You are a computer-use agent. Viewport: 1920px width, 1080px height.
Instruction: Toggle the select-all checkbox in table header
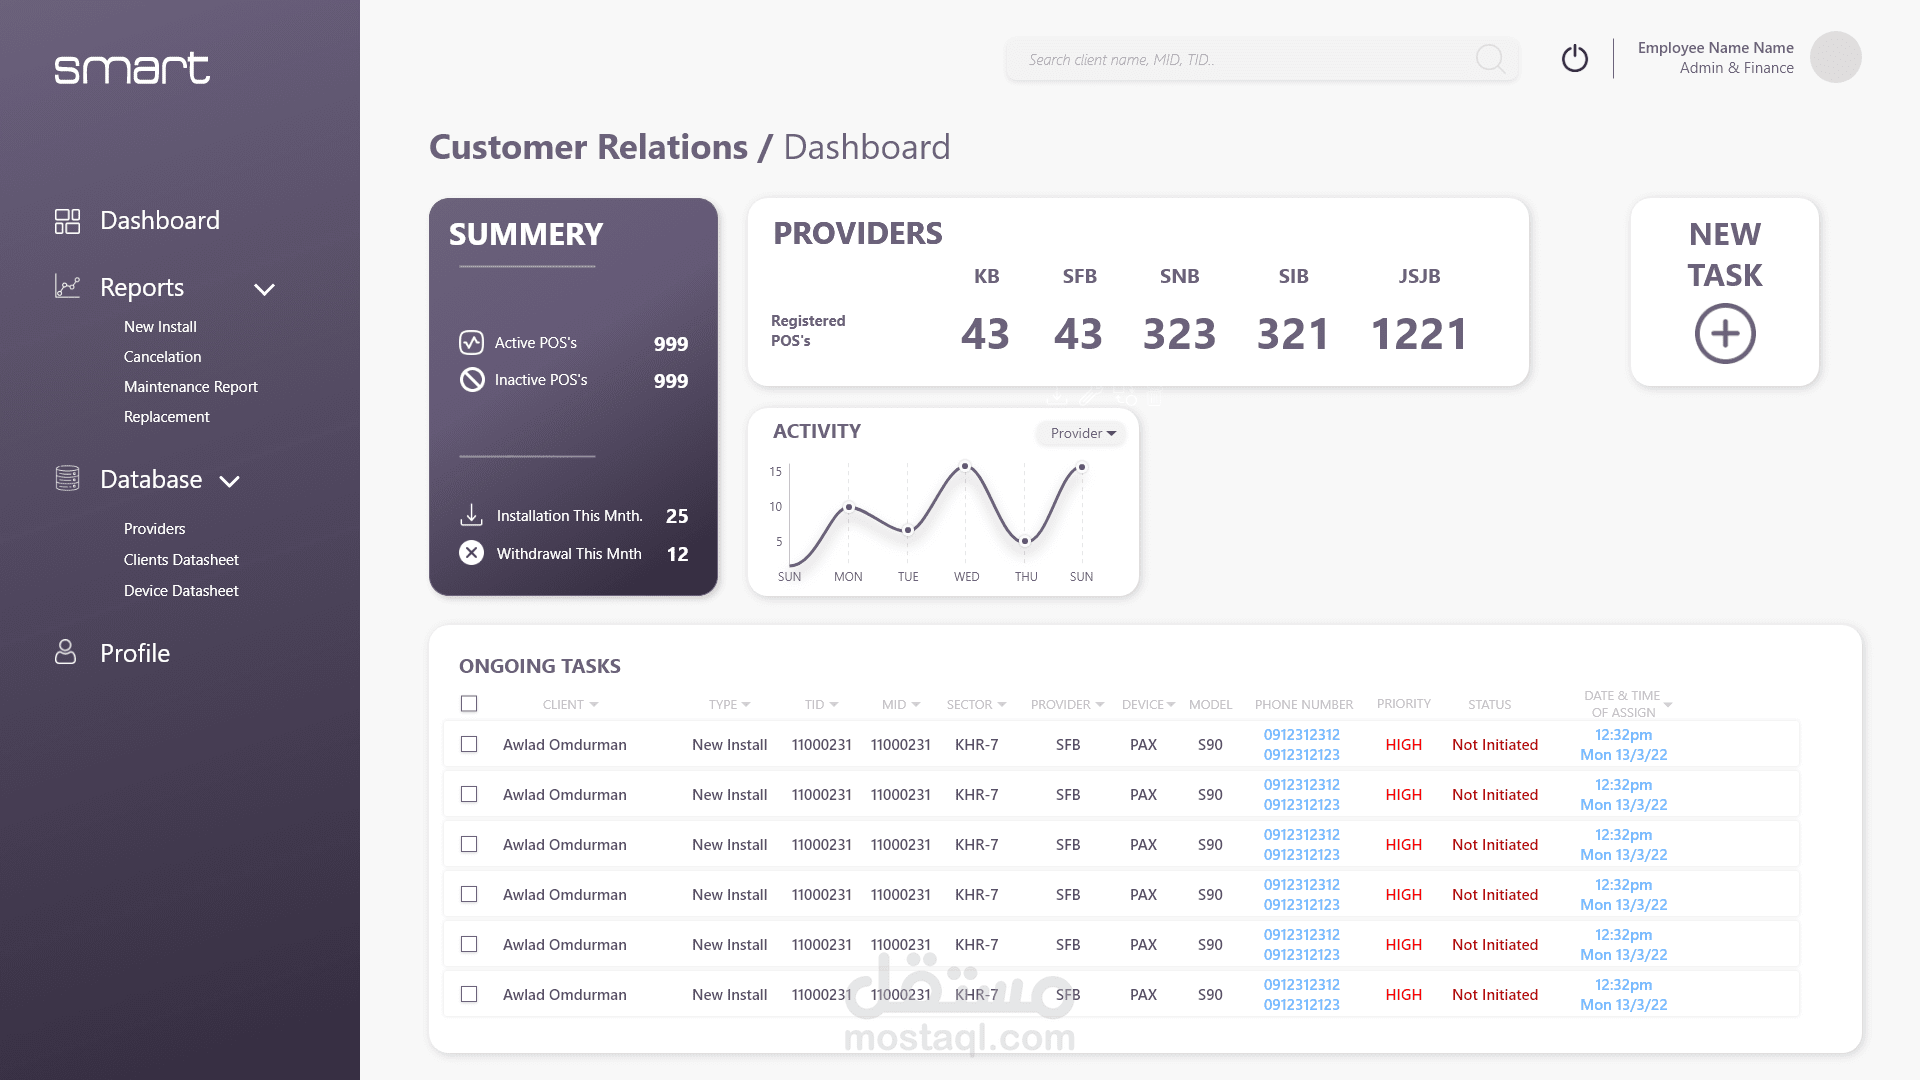(x=469, y=704)
